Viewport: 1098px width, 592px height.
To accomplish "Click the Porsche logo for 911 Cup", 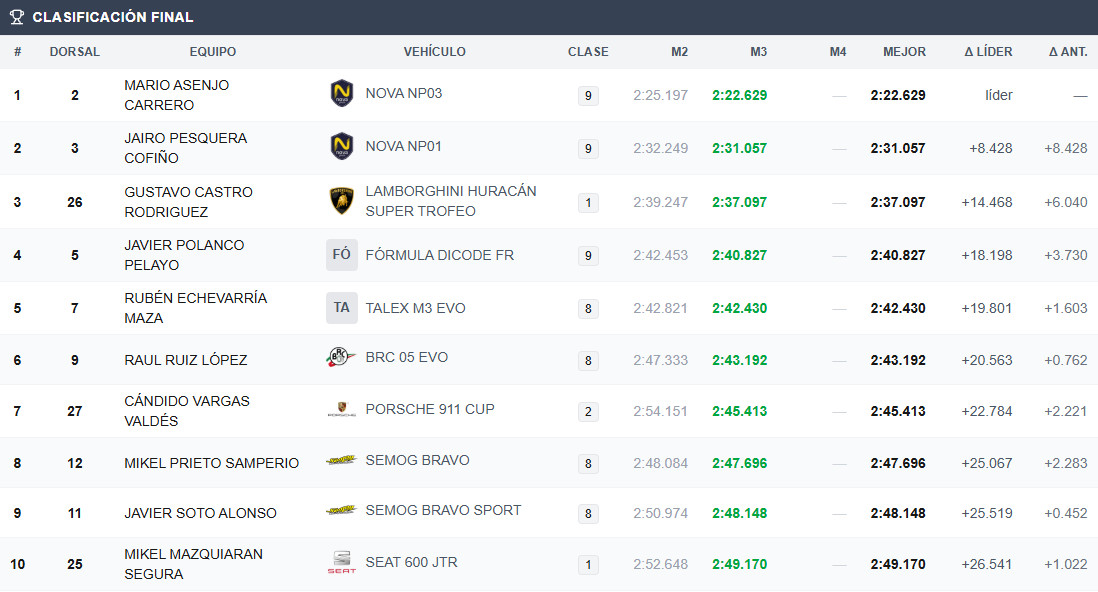I will [342, 409].
